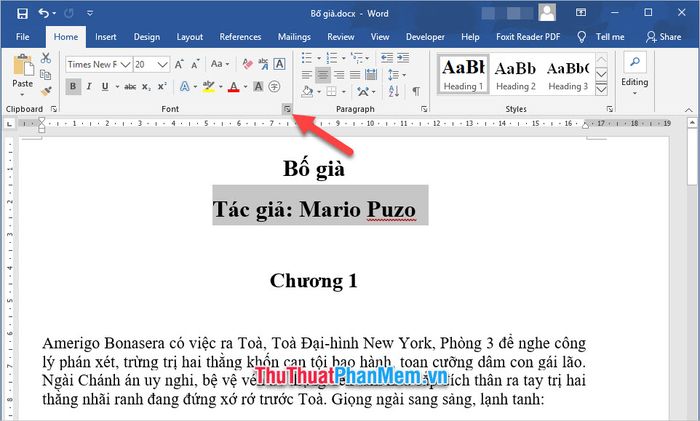Open the font size dropdown
Screen dimensions: 700x421
click(162, 65)
